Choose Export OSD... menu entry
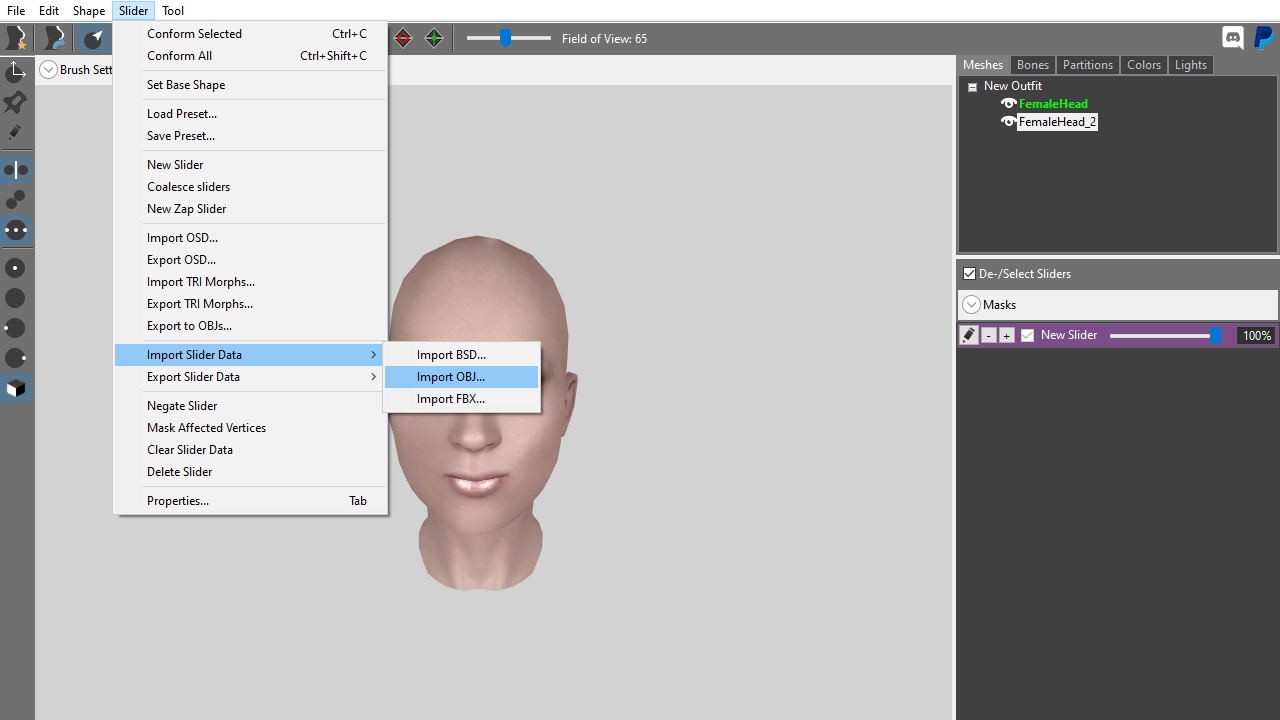The width and height of the screenshot is (1280, 720). pyautogui.click(x=250, y=260)
